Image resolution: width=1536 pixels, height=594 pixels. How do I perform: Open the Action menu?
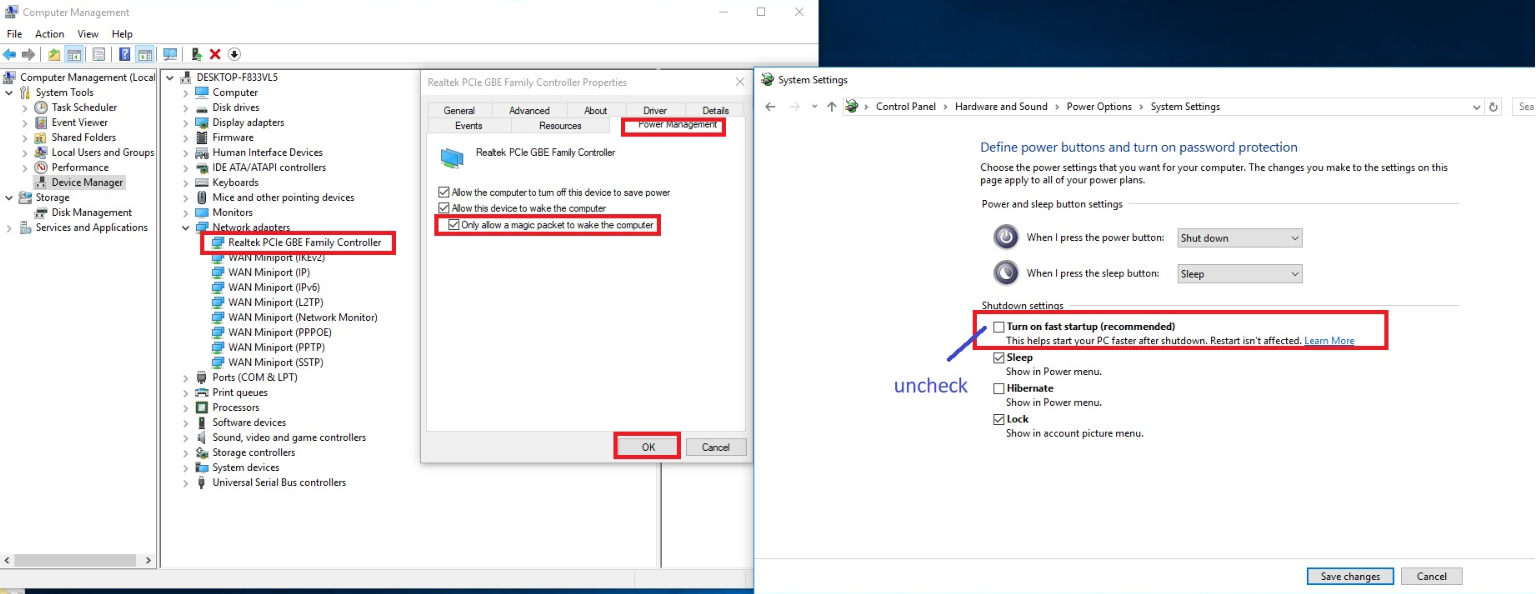coord(50,34)
